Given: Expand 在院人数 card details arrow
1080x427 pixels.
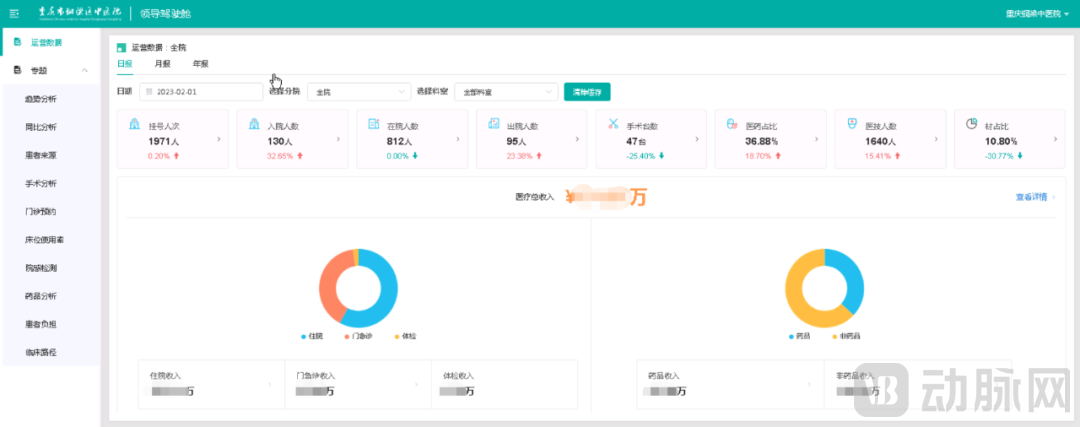Looking at the screenshot, I should pos(458,139).
